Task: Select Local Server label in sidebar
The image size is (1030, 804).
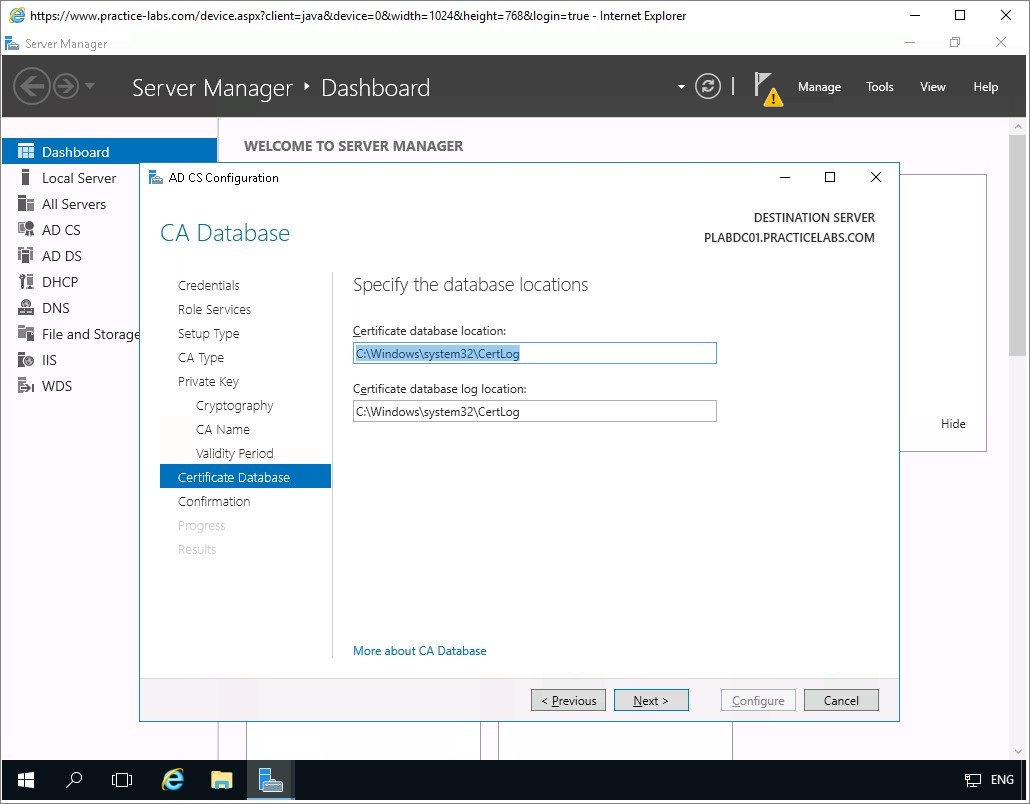Action: coord(79,178)
